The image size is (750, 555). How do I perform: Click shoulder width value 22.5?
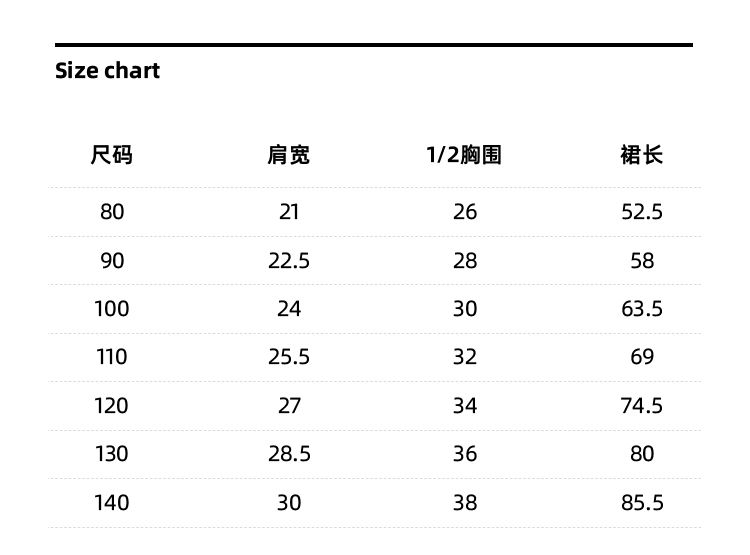tap(289, 261)
